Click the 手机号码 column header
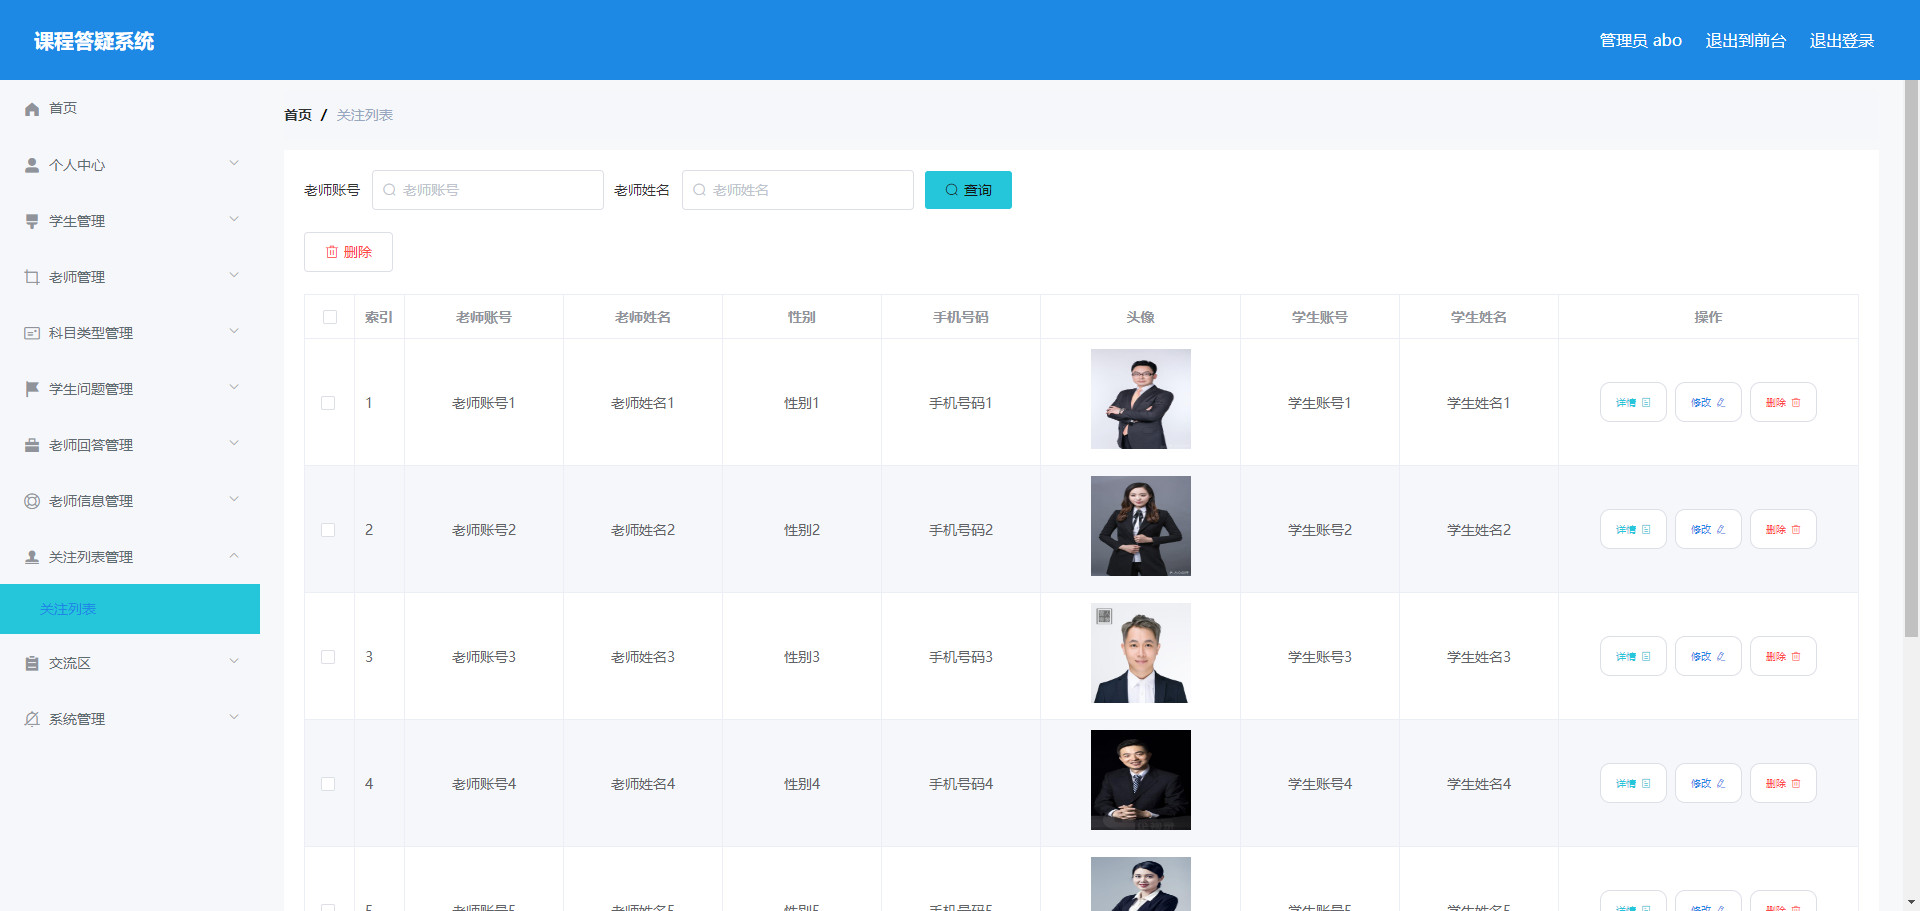Screen dimensions: 1920x911 (961, 317)
